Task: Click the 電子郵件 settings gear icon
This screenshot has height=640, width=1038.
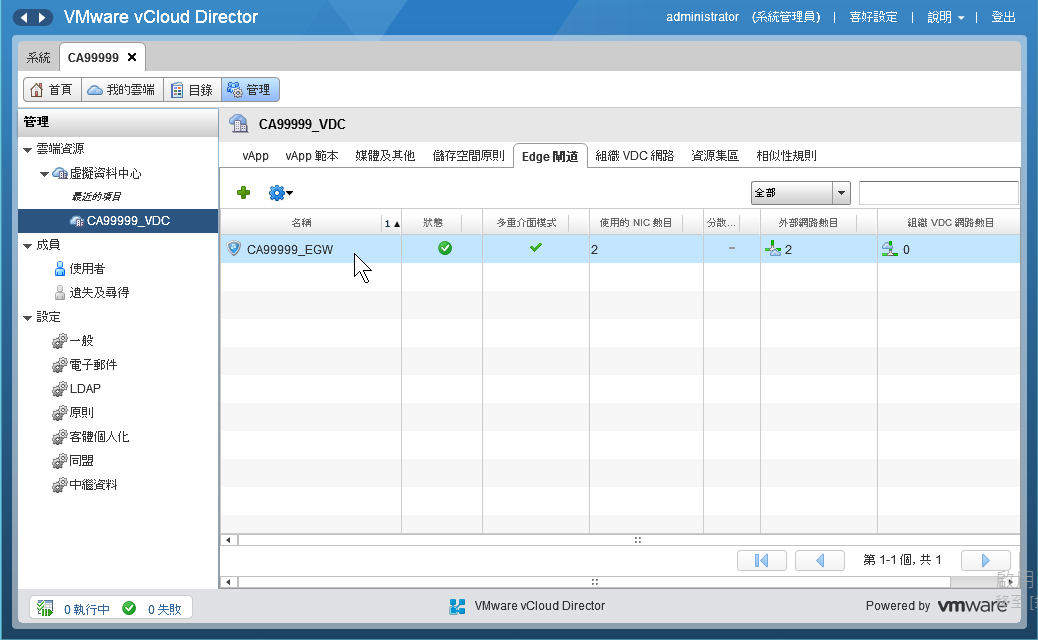Action: tap(60, 365)
